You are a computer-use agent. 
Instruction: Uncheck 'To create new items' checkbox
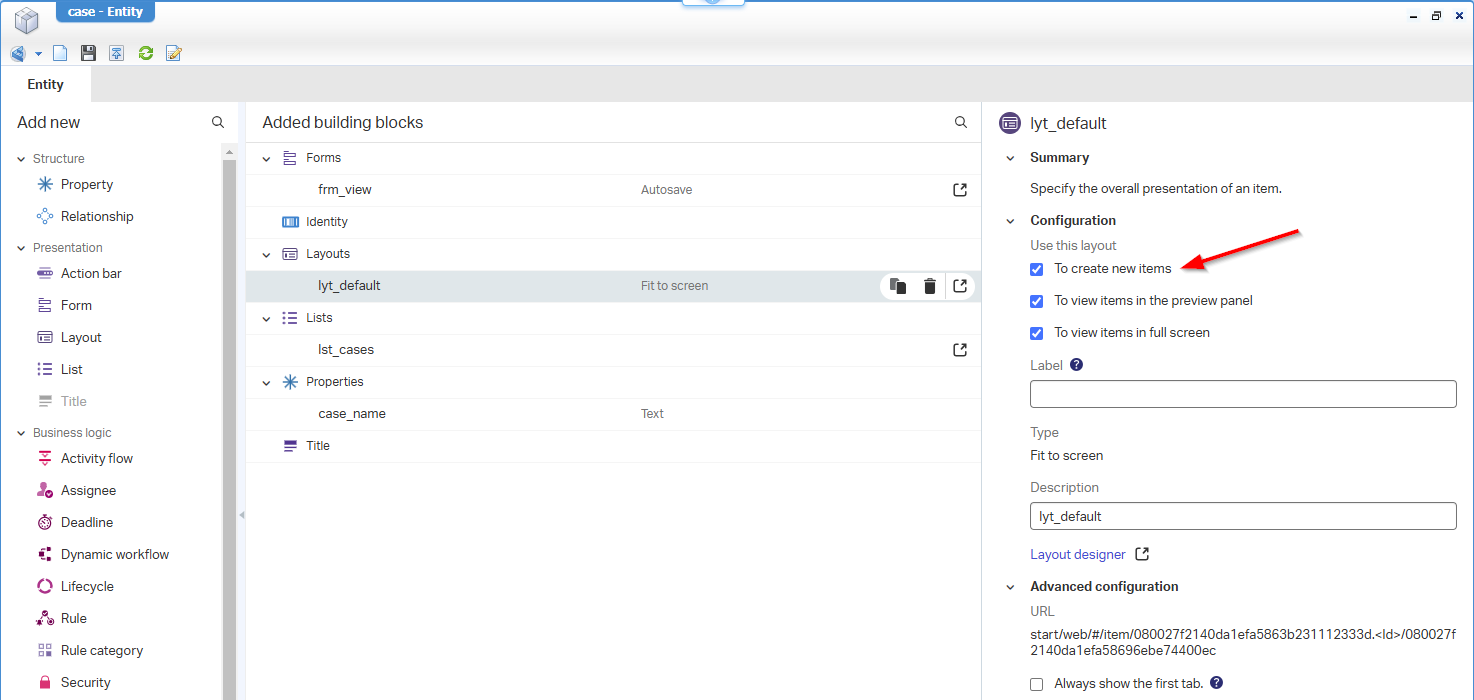(x=1037, y=269)
